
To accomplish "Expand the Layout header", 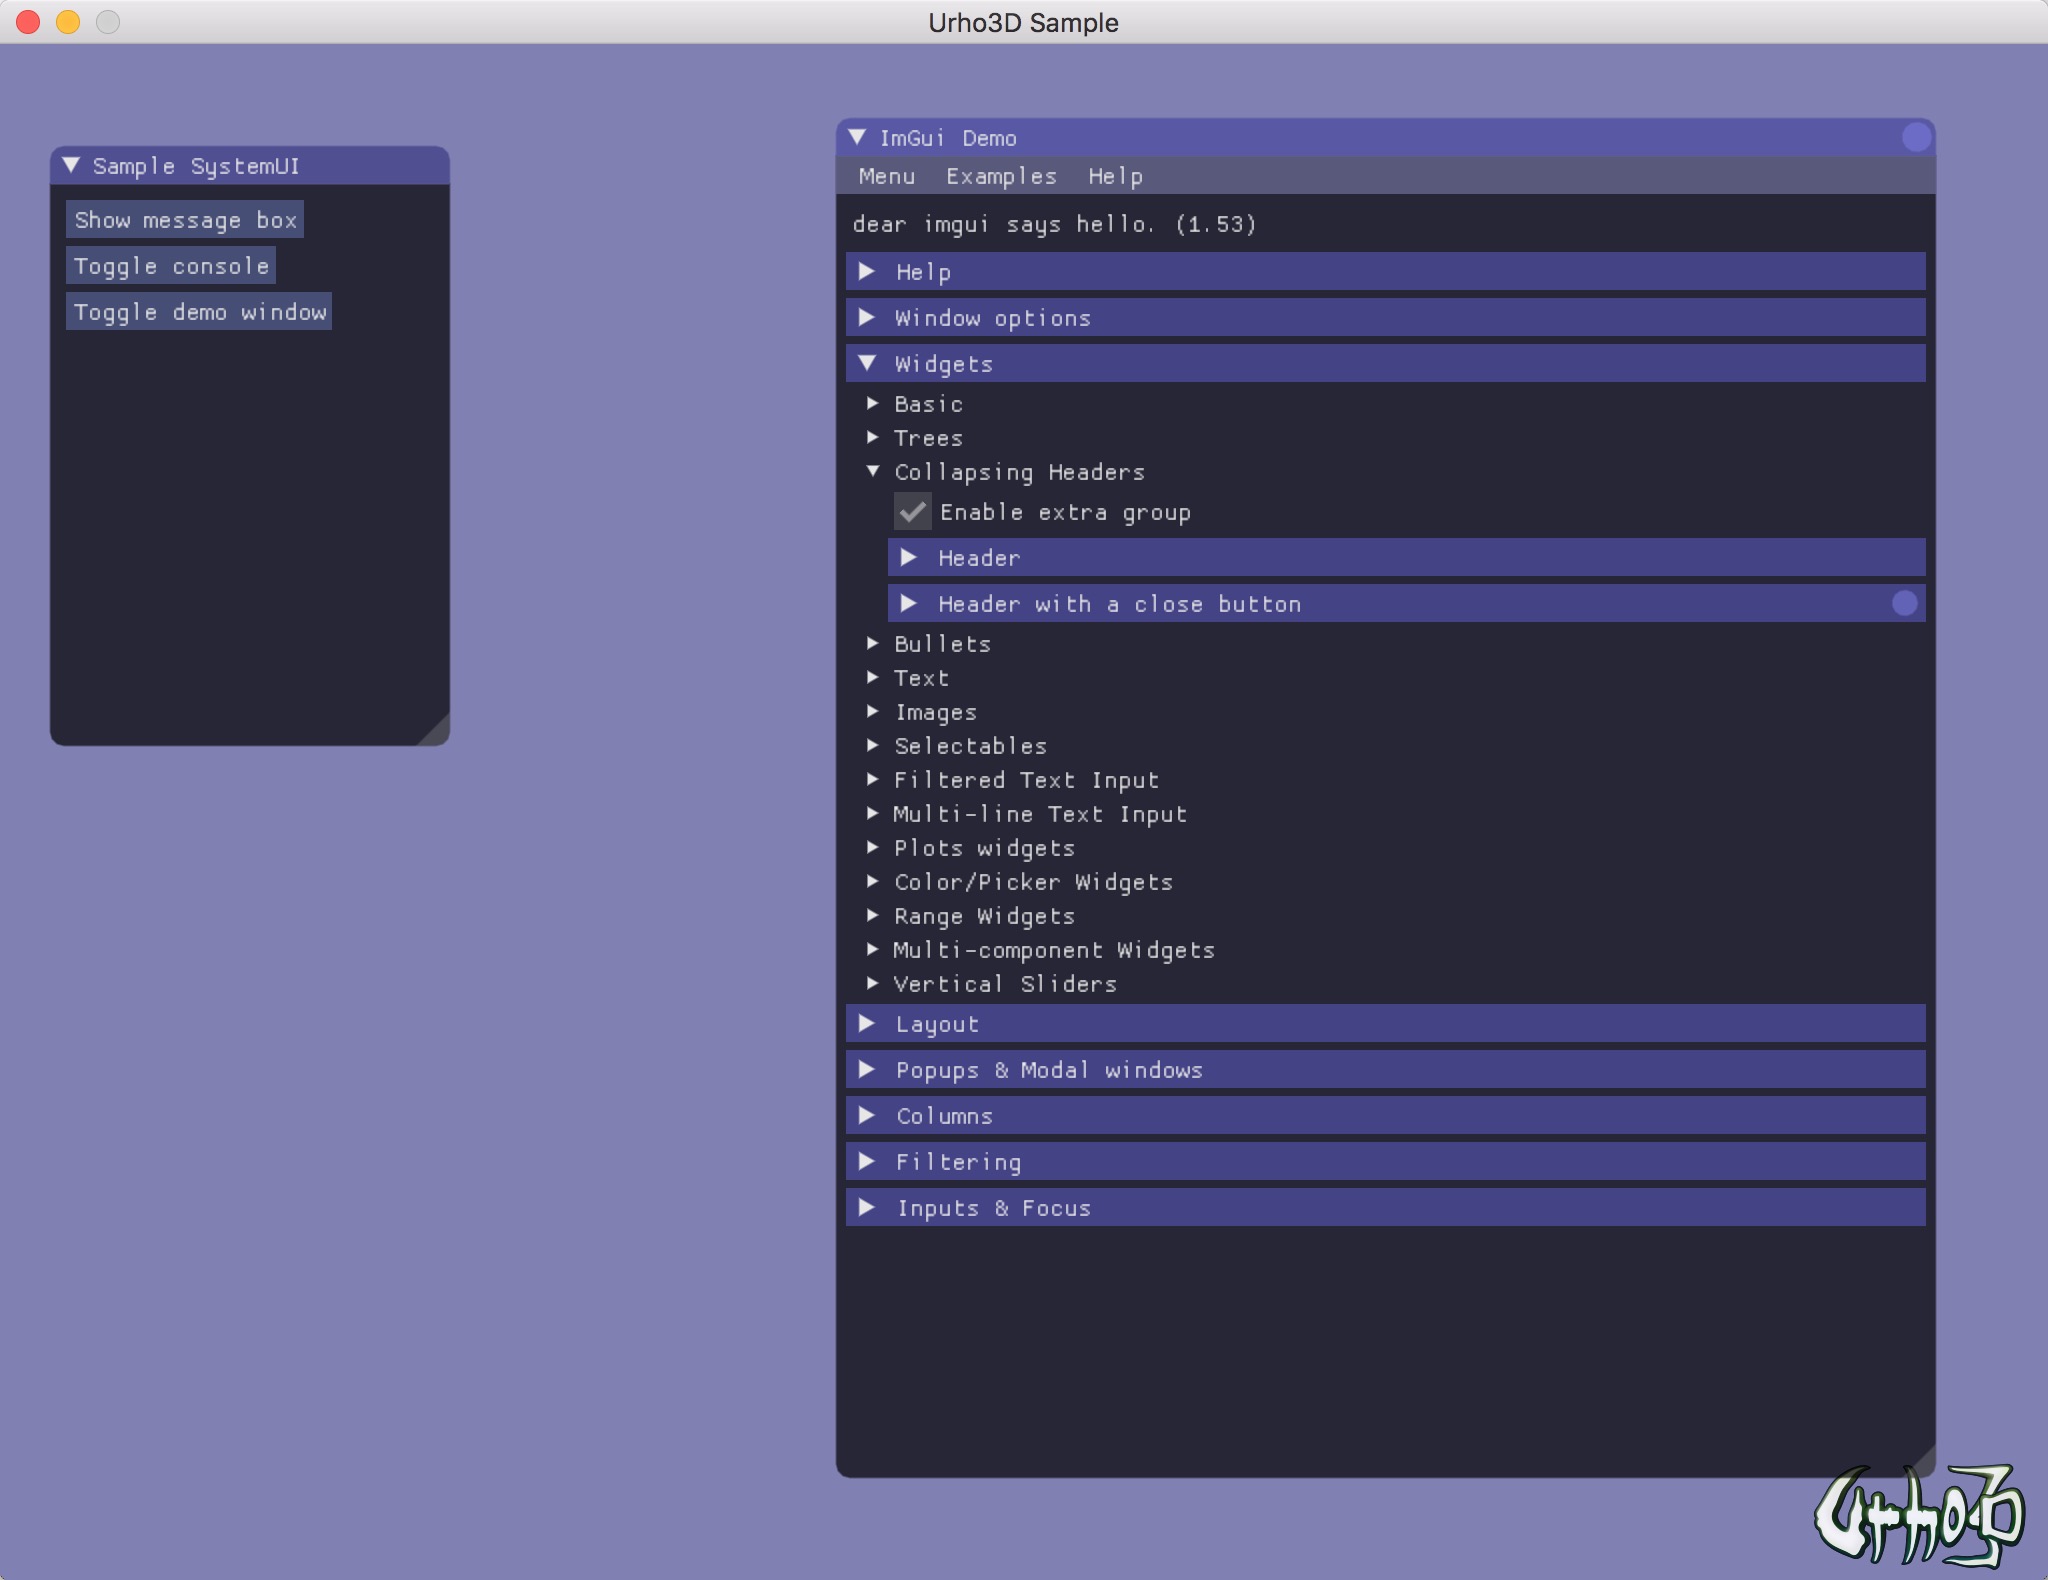I will point(1385,1024).
